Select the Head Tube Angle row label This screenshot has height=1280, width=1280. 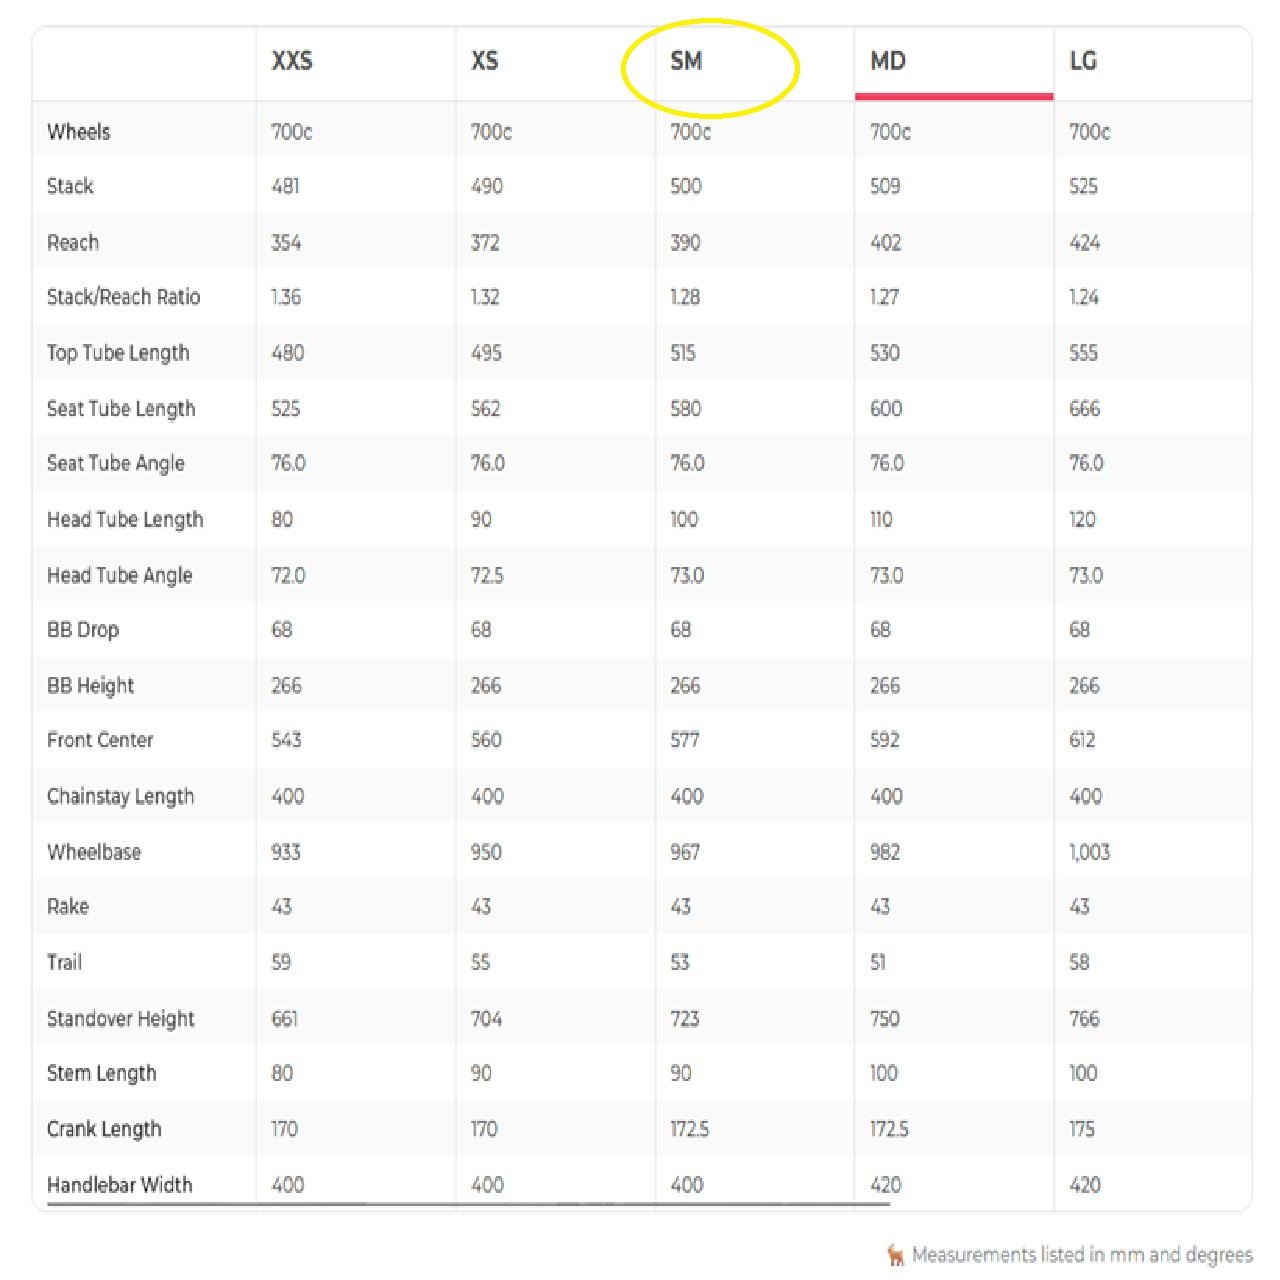tap(120, 575)
